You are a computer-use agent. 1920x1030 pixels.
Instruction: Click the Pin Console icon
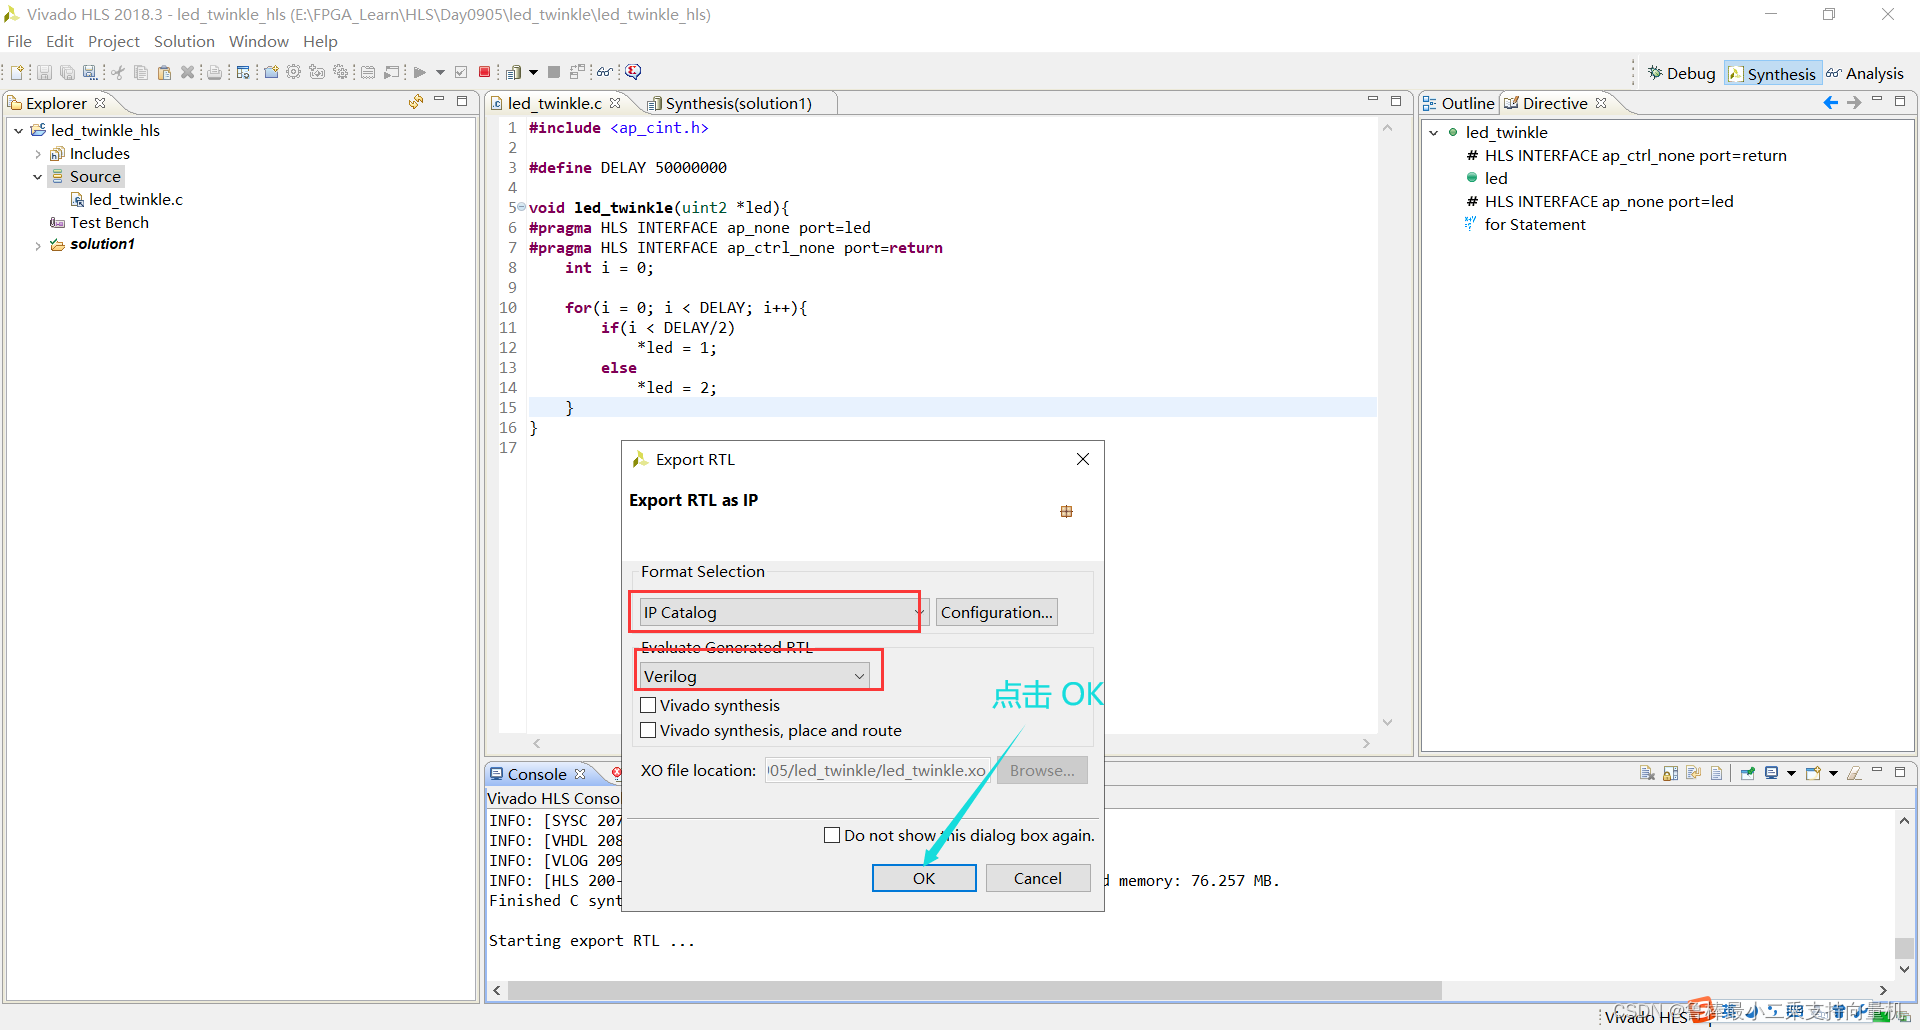1748,773
